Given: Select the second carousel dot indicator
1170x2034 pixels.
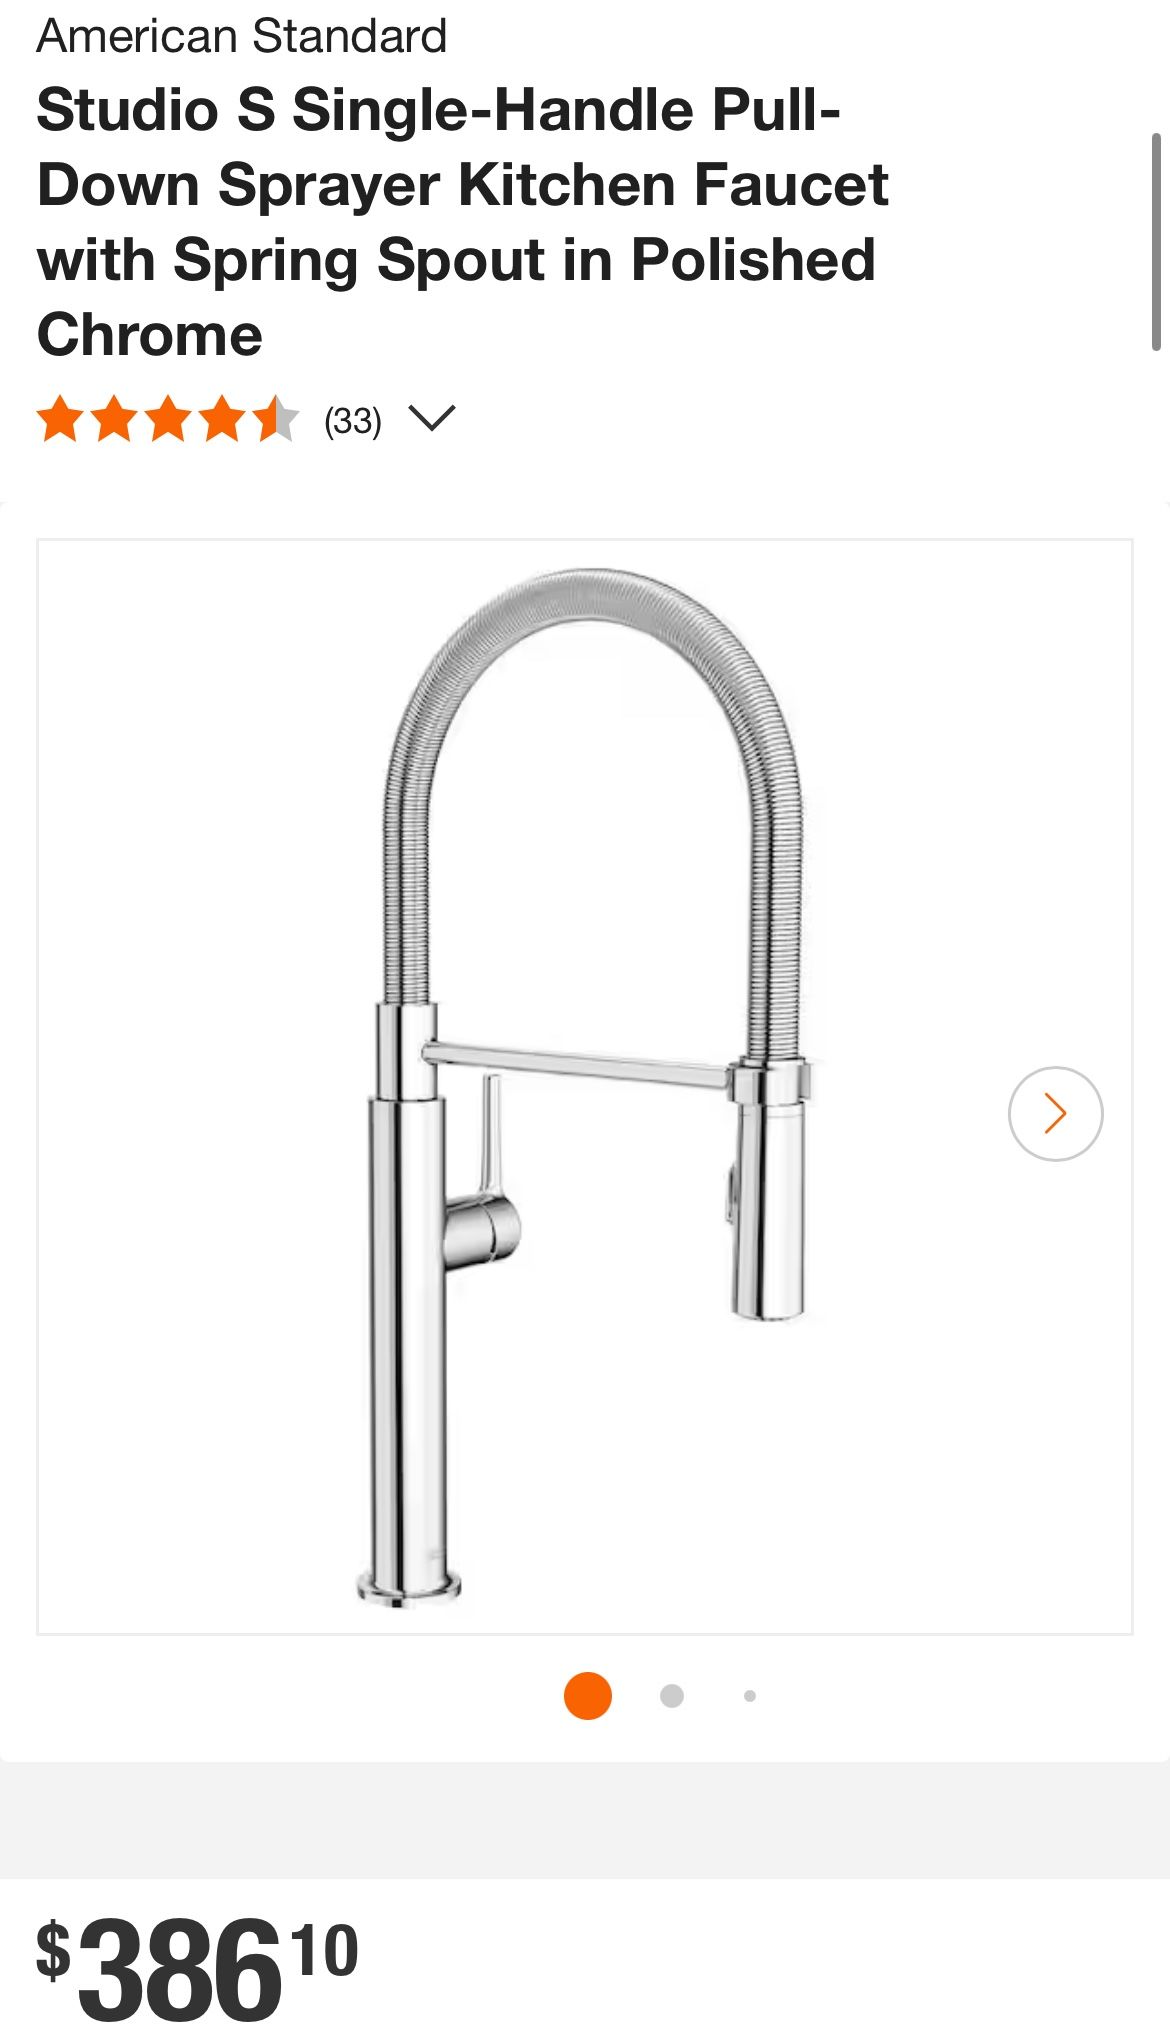Looking at the screenshot, I should (x=672, y=1695).
